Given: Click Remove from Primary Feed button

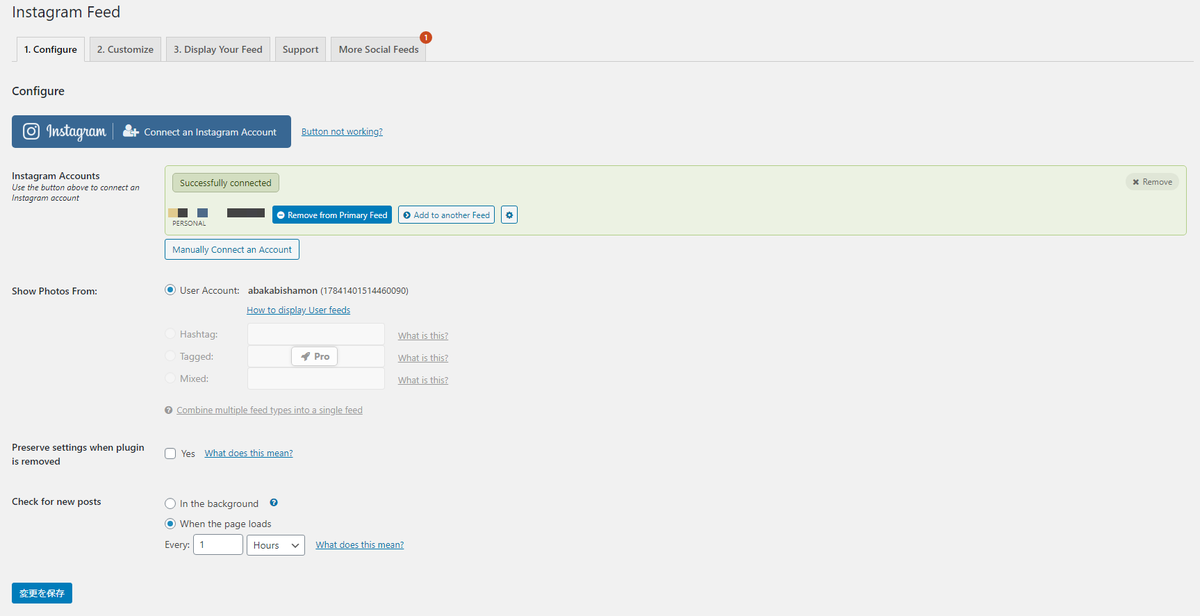Looking at the screenshot, I should point(332,215).
